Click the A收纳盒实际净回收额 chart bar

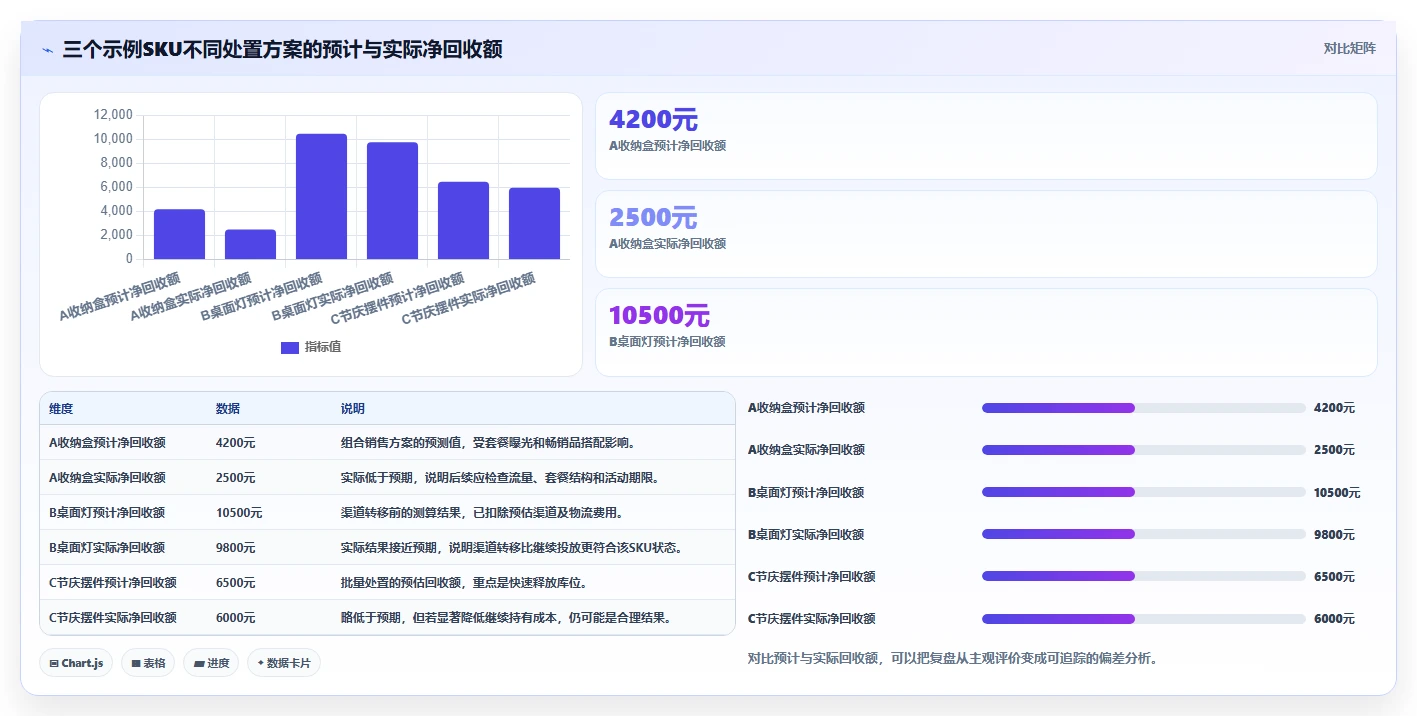250,244
